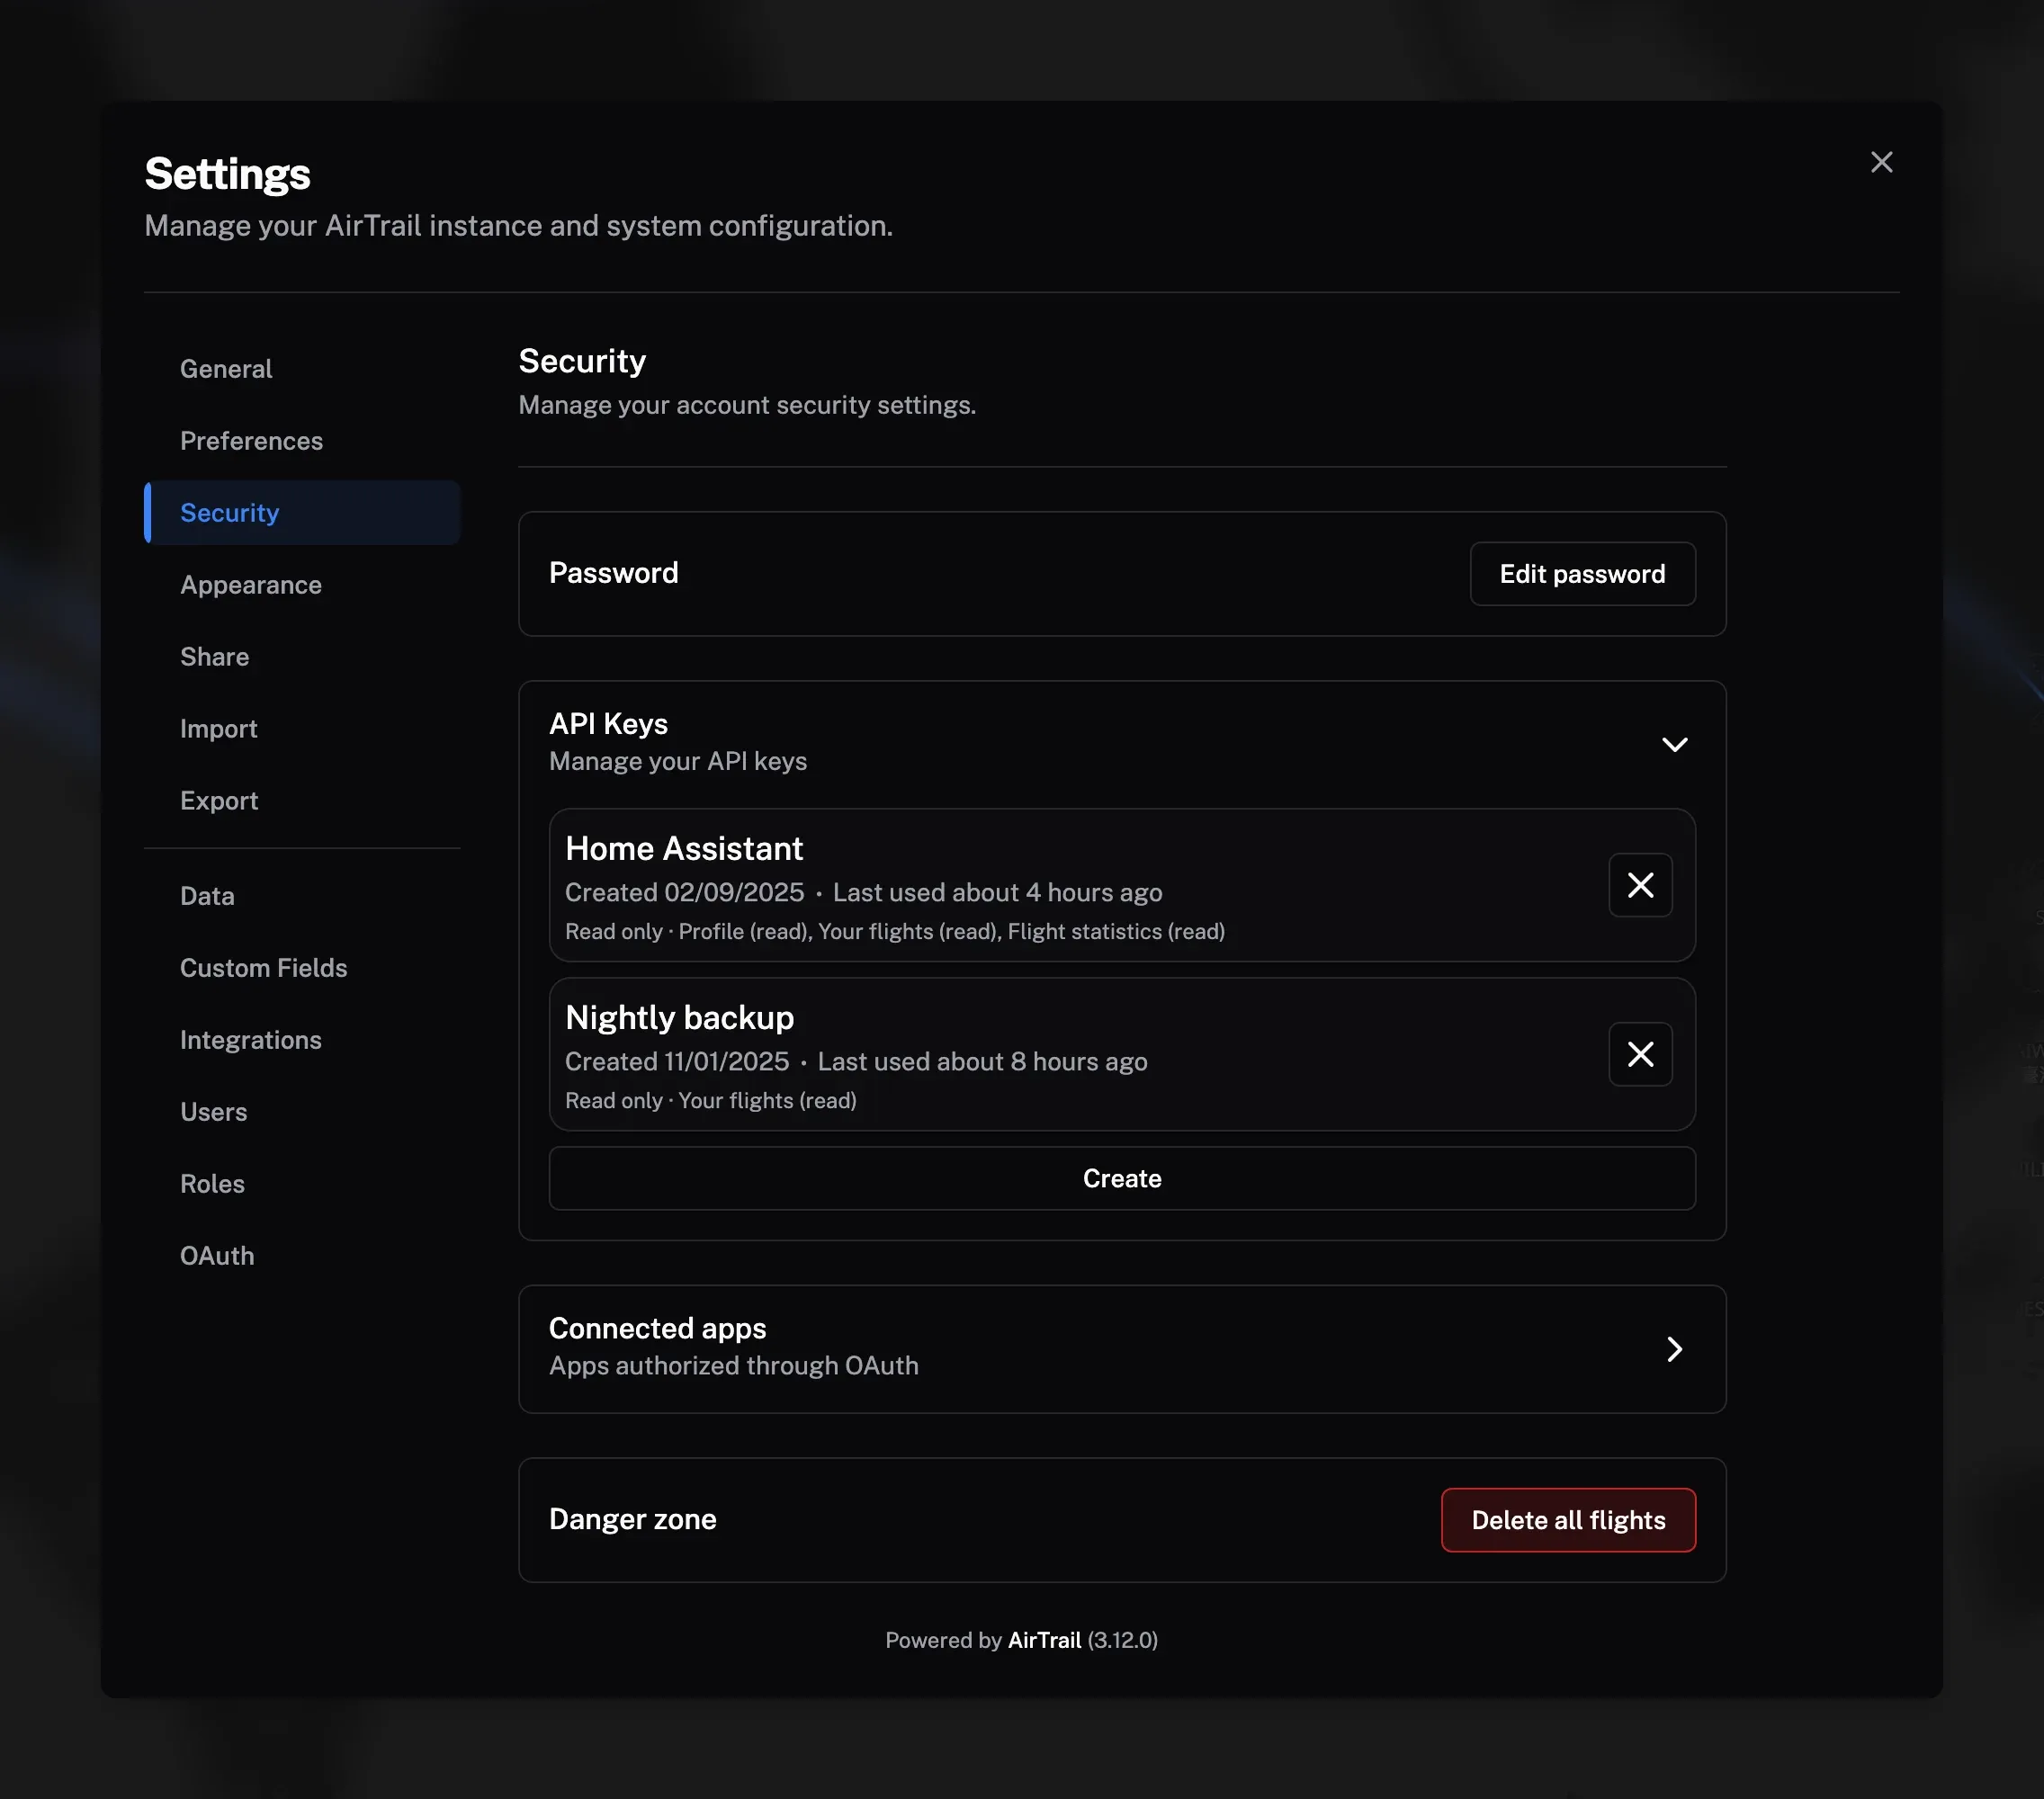Delete the Home Assistant API key

coord(1640,885)
